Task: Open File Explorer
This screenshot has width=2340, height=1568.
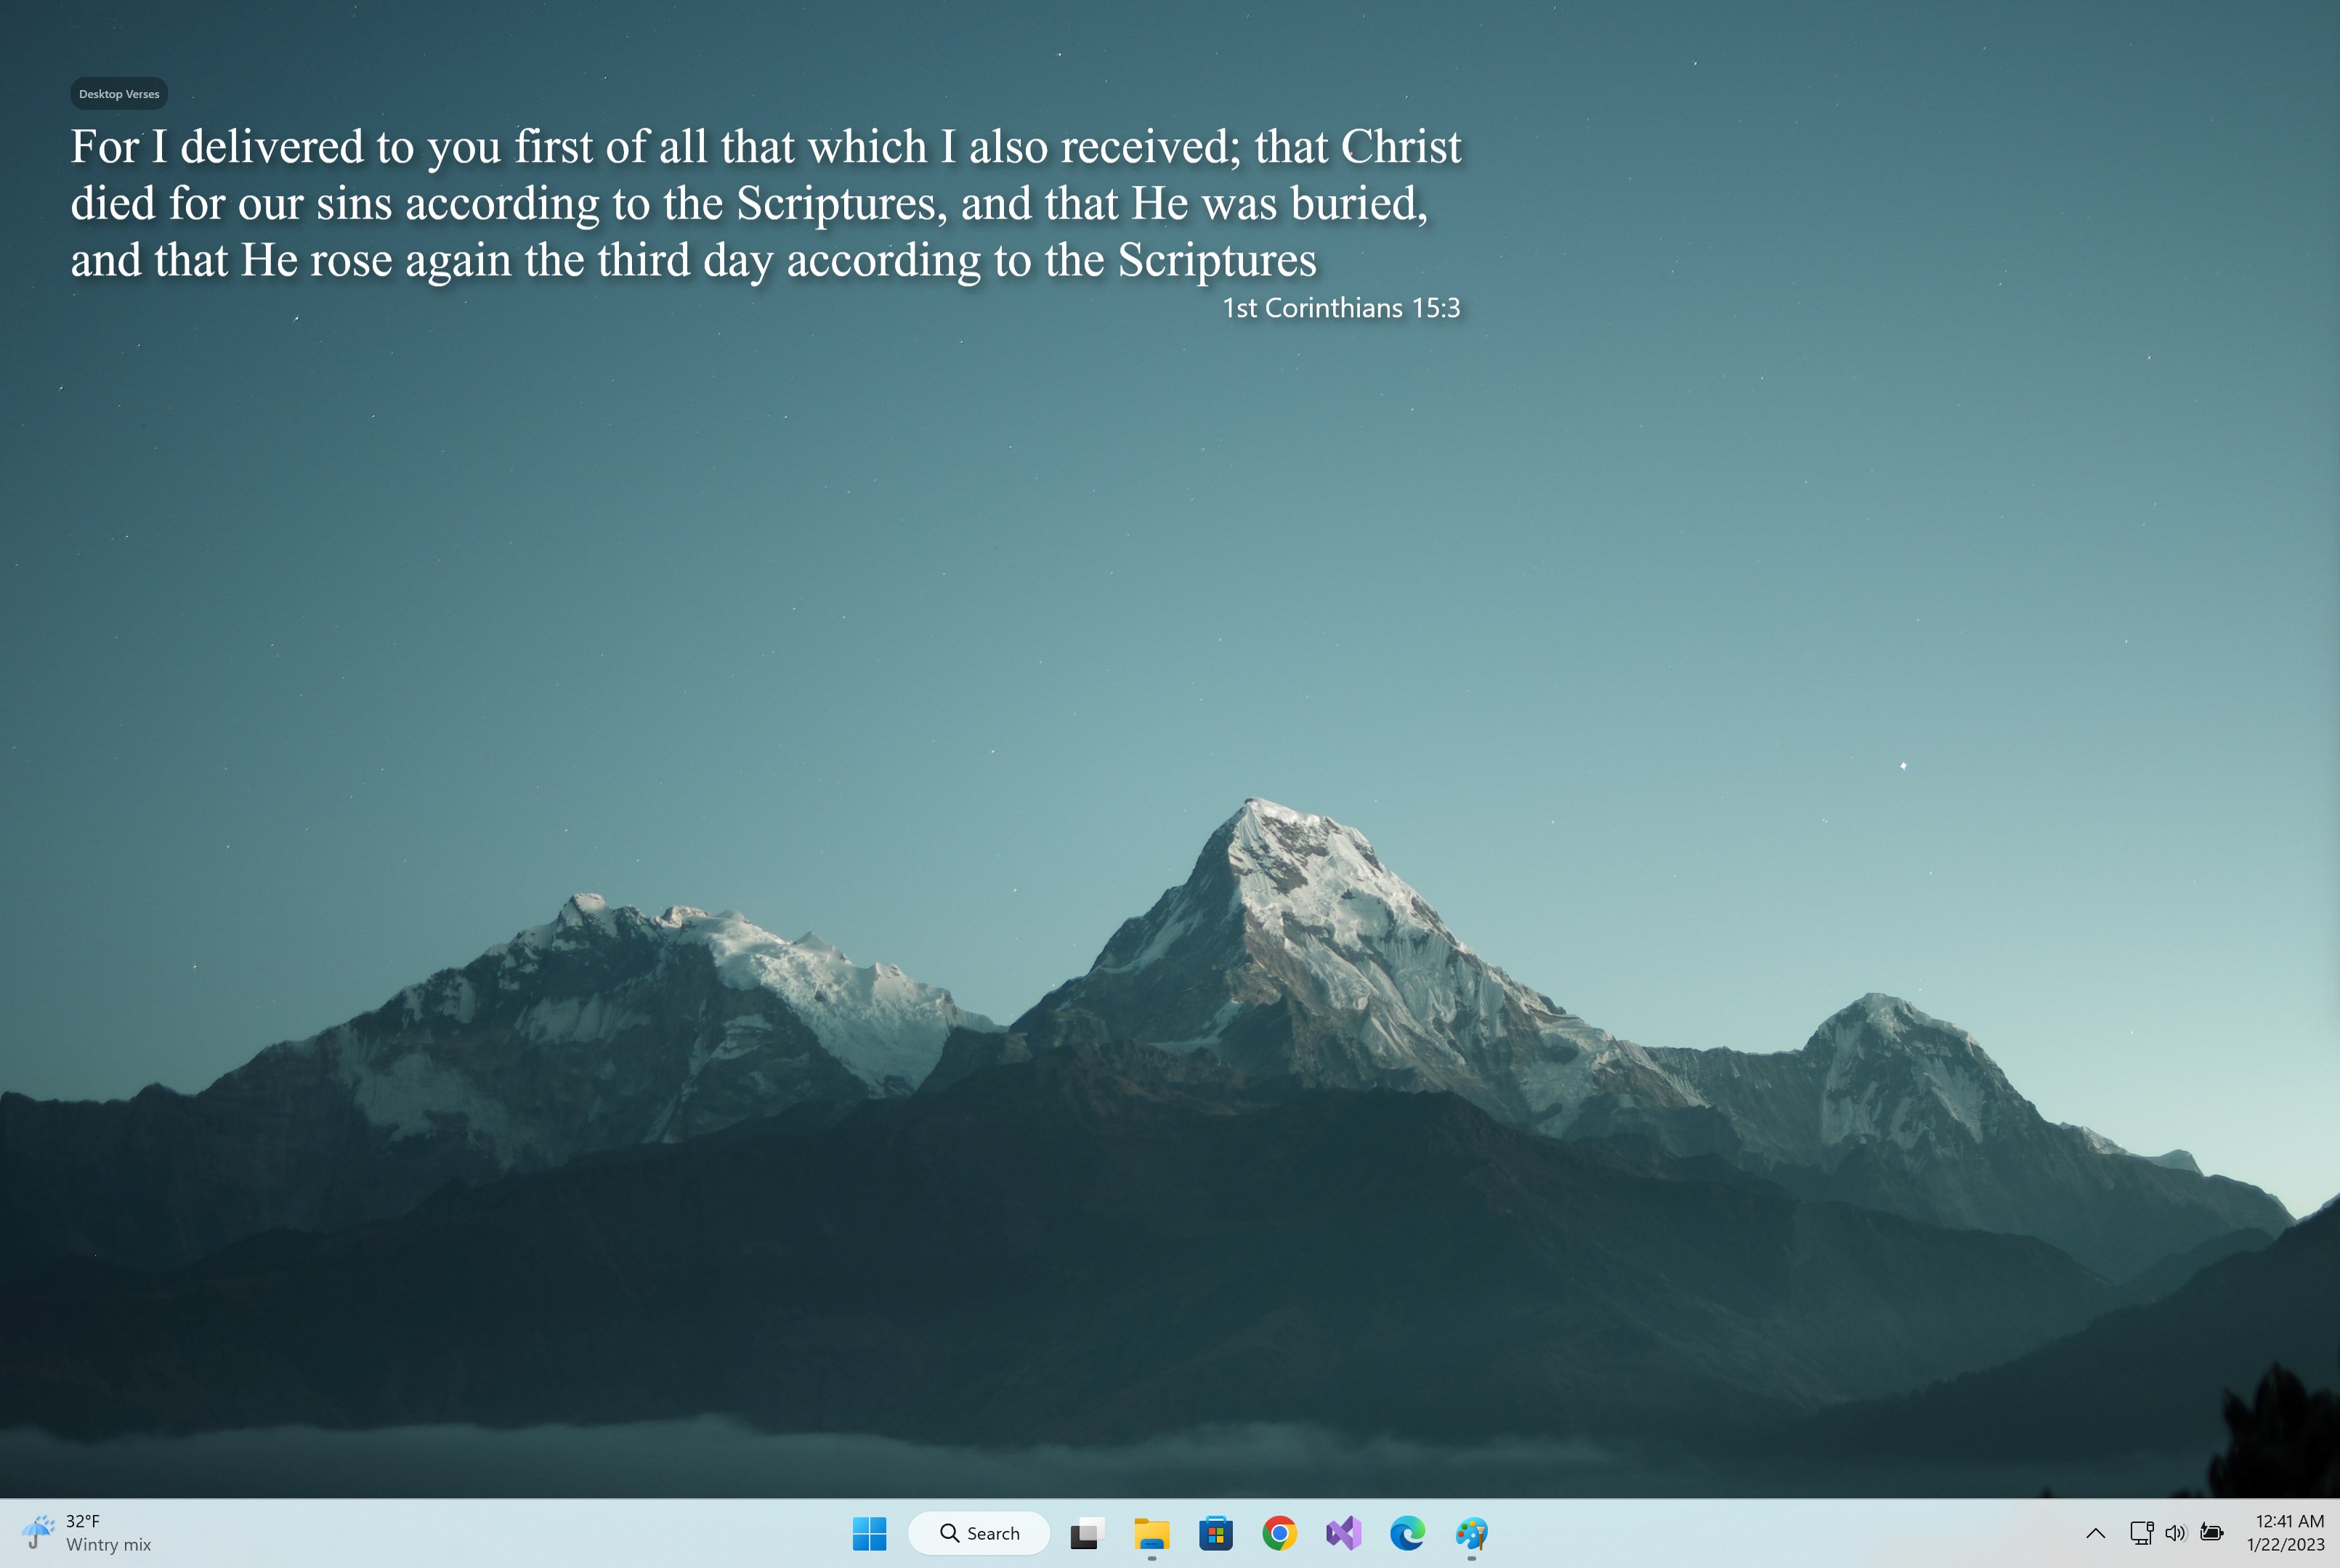Action: coord(1151,1532)
